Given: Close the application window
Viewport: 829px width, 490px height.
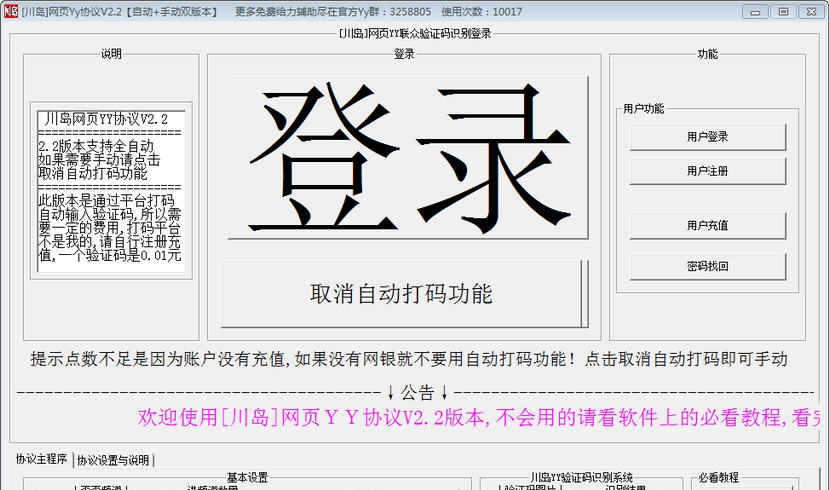Looking at the screenshot, I should [x=812, y=12].
